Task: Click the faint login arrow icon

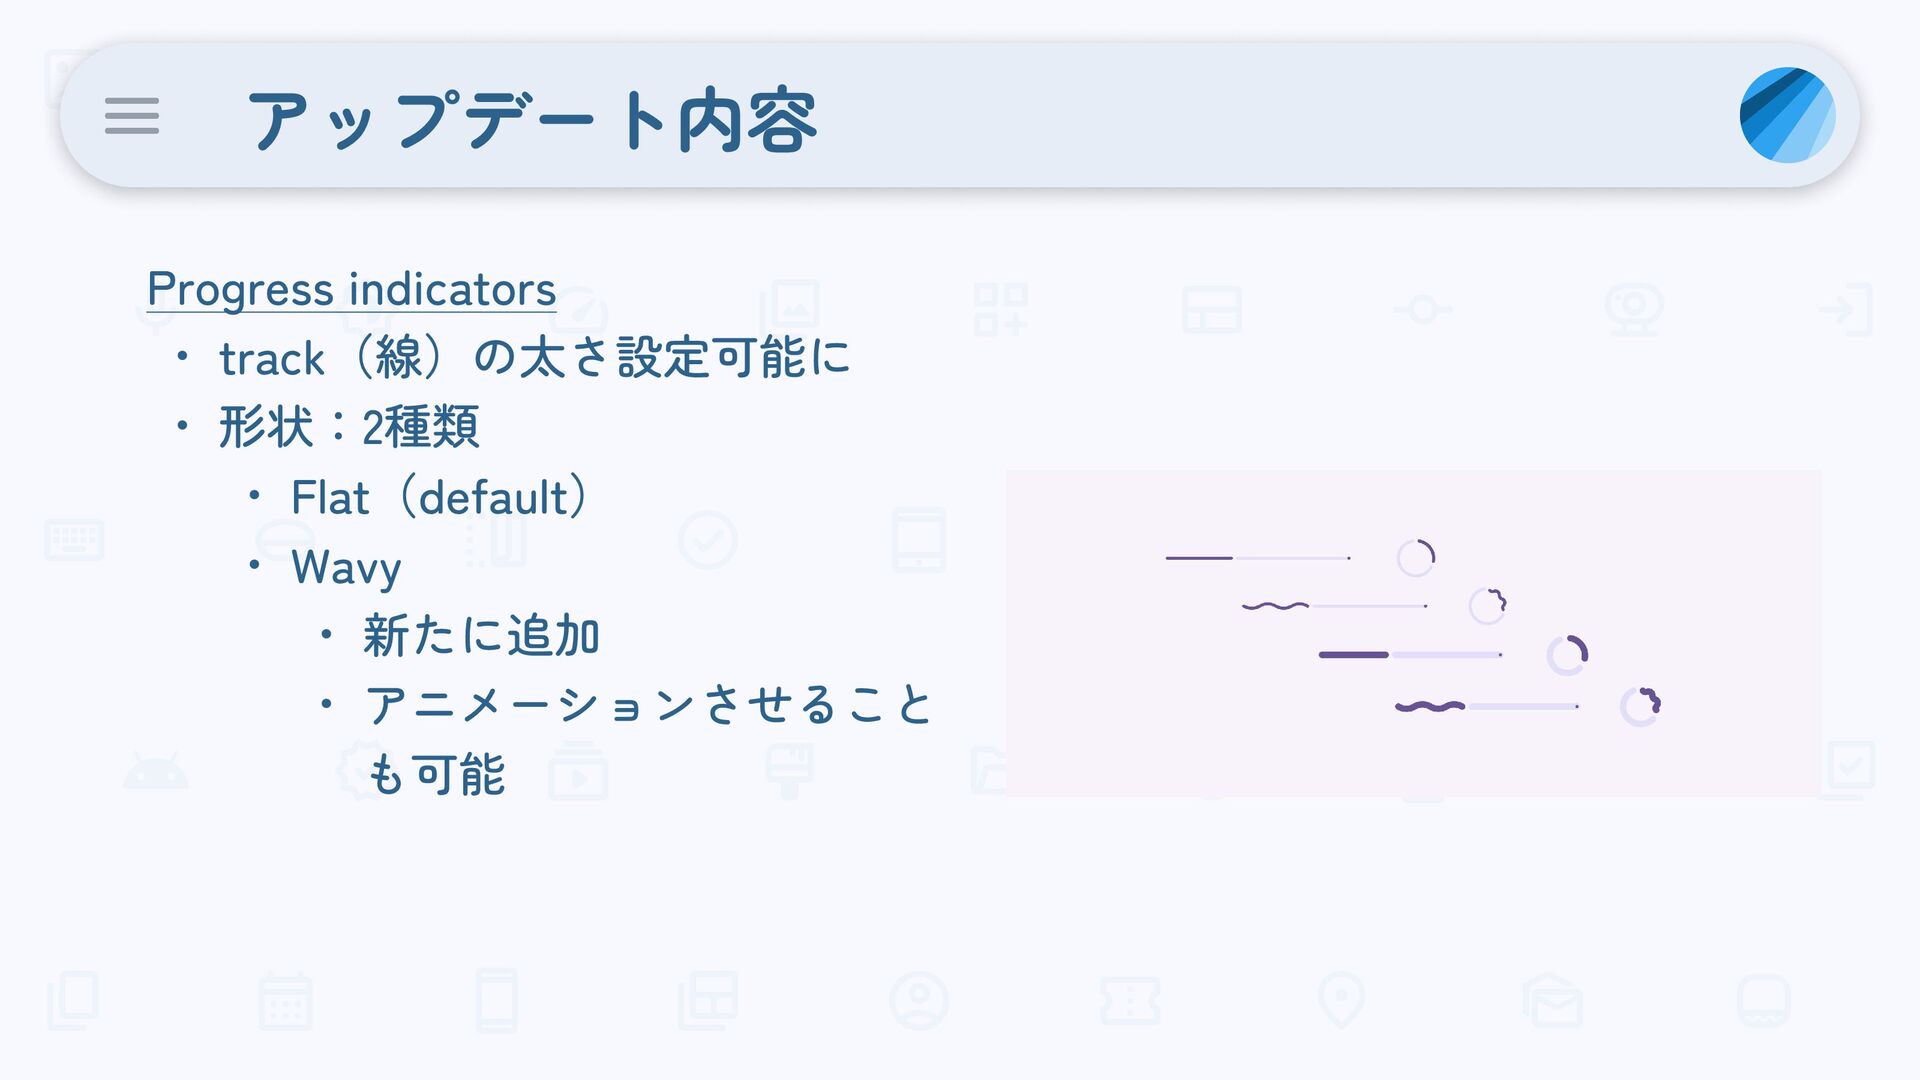Action: click(x=1846, y=309)
